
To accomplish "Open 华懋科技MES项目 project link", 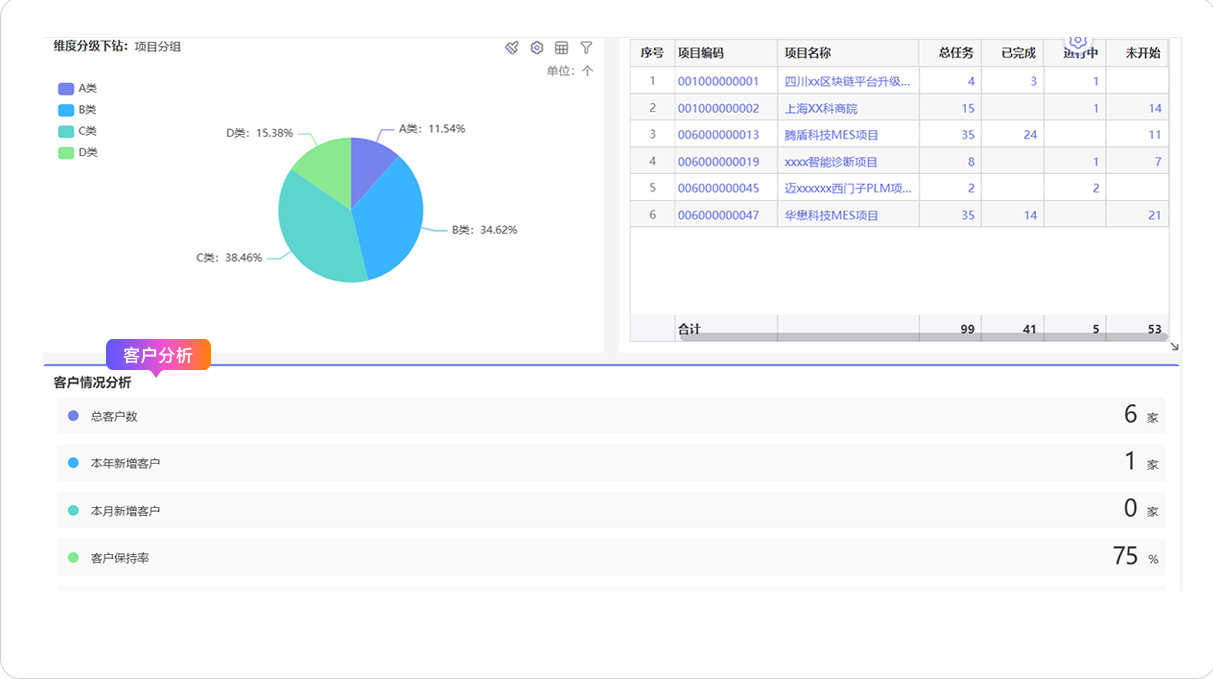I will pyautogui.click(x=831, y=215).
